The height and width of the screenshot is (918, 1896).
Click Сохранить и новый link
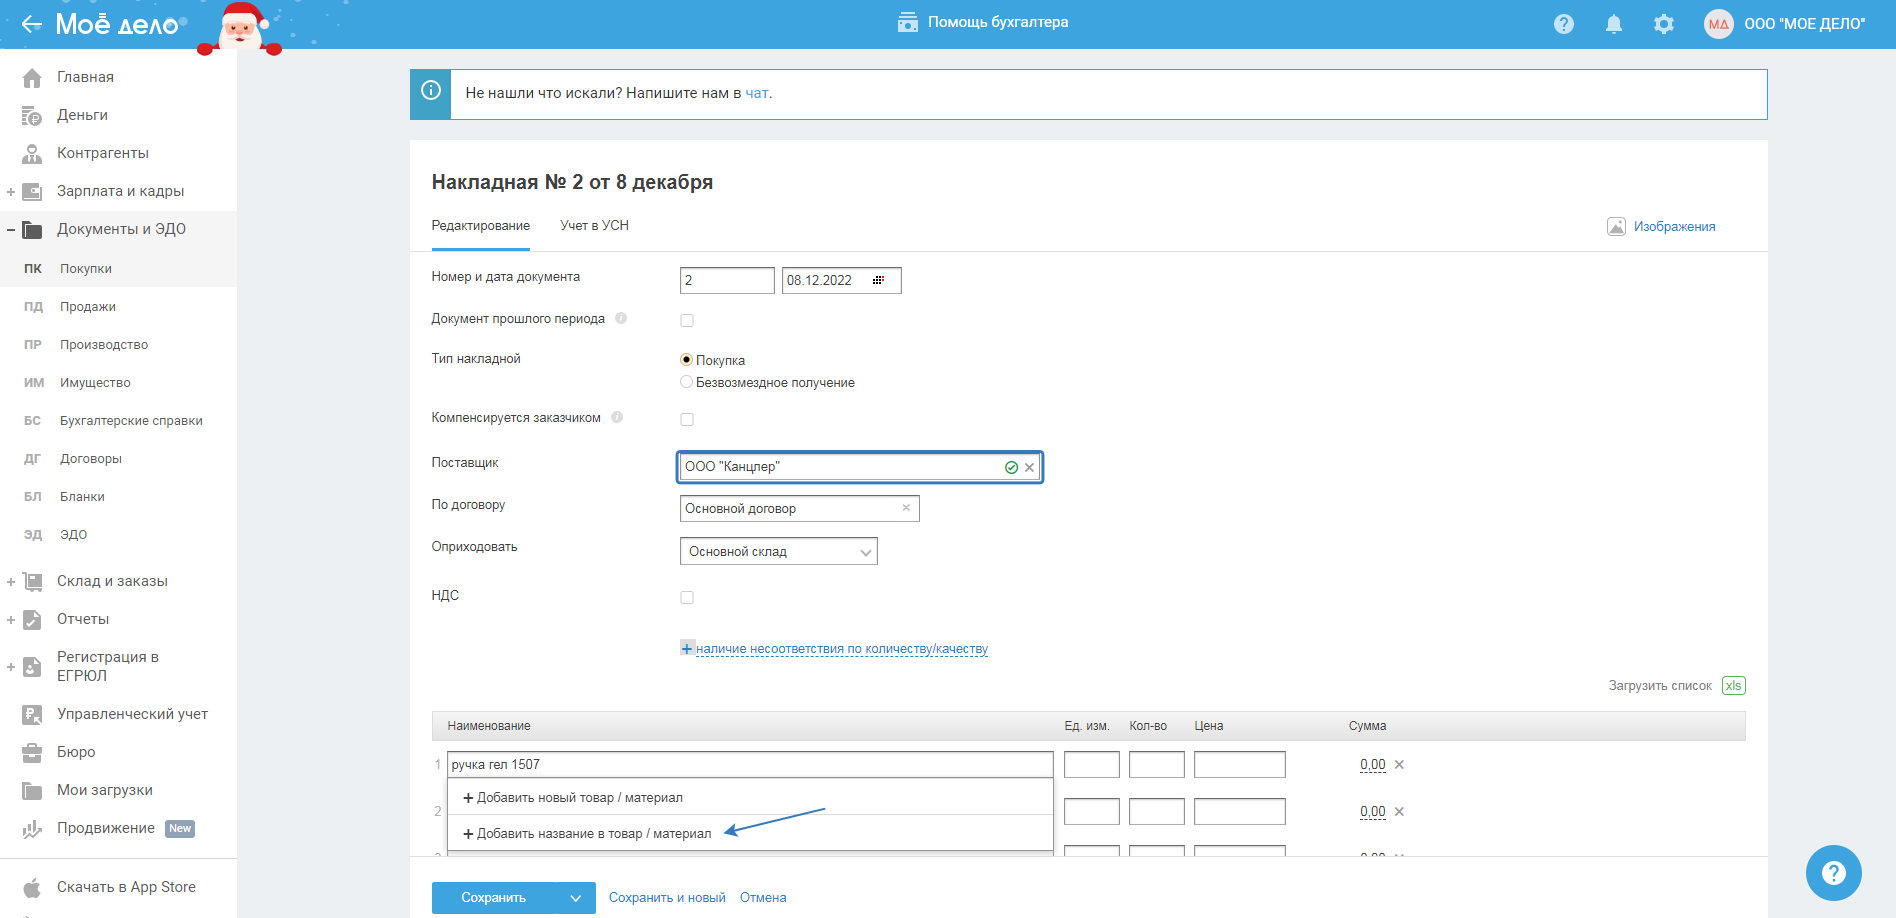pos(667,898)
